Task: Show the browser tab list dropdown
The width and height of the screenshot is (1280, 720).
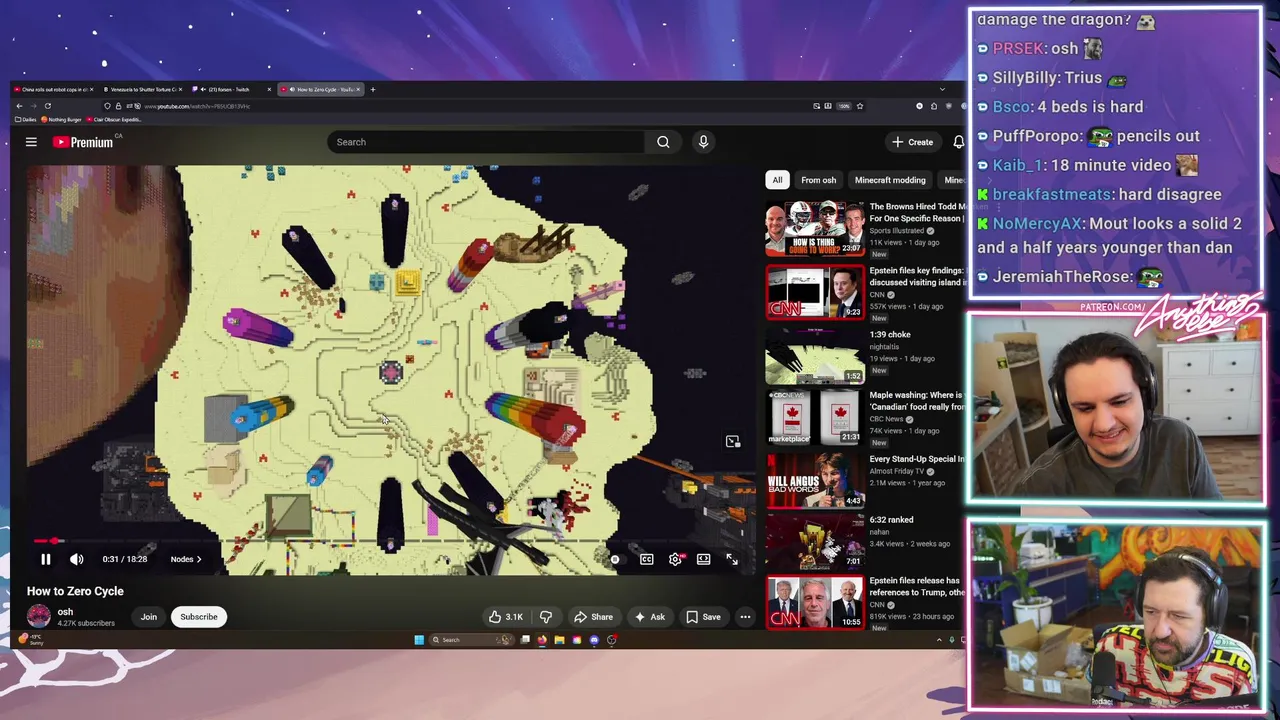Action: click(942, 89)
